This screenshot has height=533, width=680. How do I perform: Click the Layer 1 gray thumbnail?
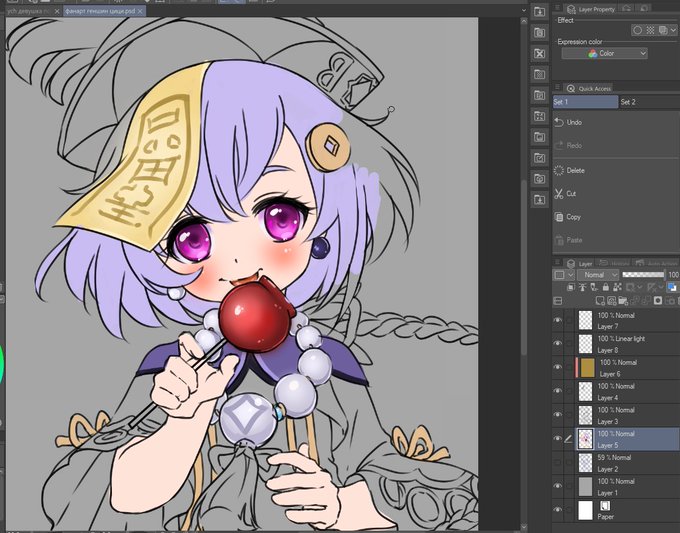(585, 487)
